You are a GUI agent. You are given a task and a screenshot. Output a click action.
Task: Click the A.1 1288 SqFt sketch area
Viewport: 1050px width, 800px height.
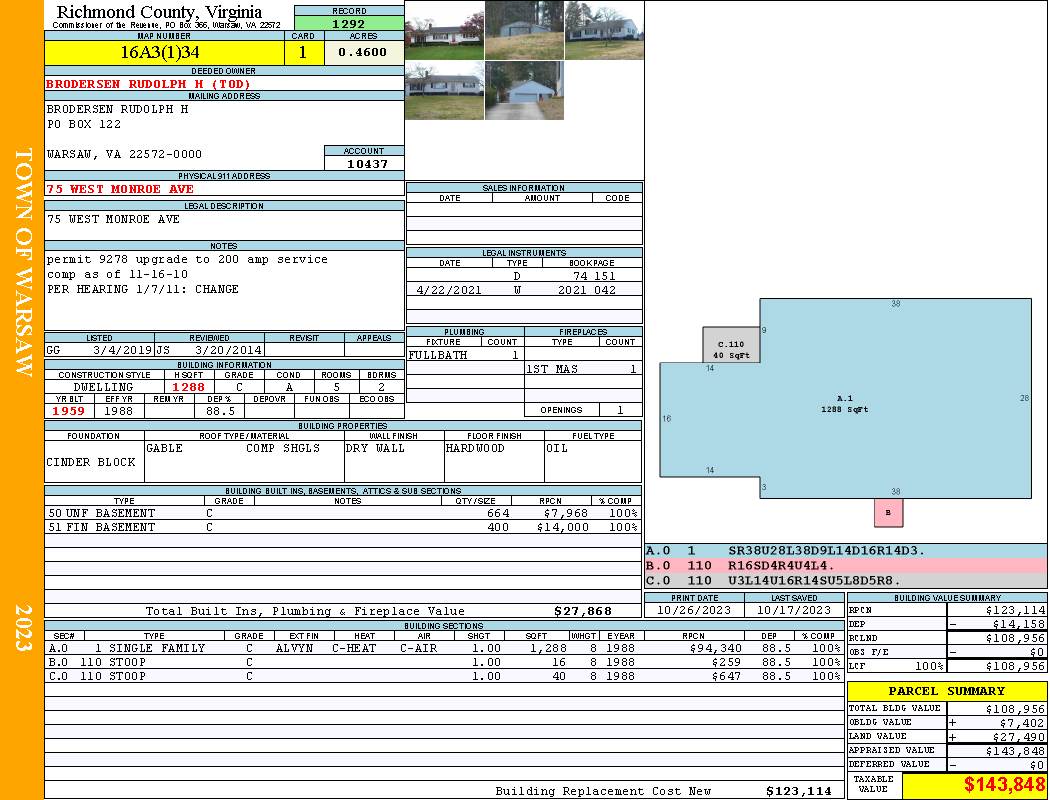[845, 404]
